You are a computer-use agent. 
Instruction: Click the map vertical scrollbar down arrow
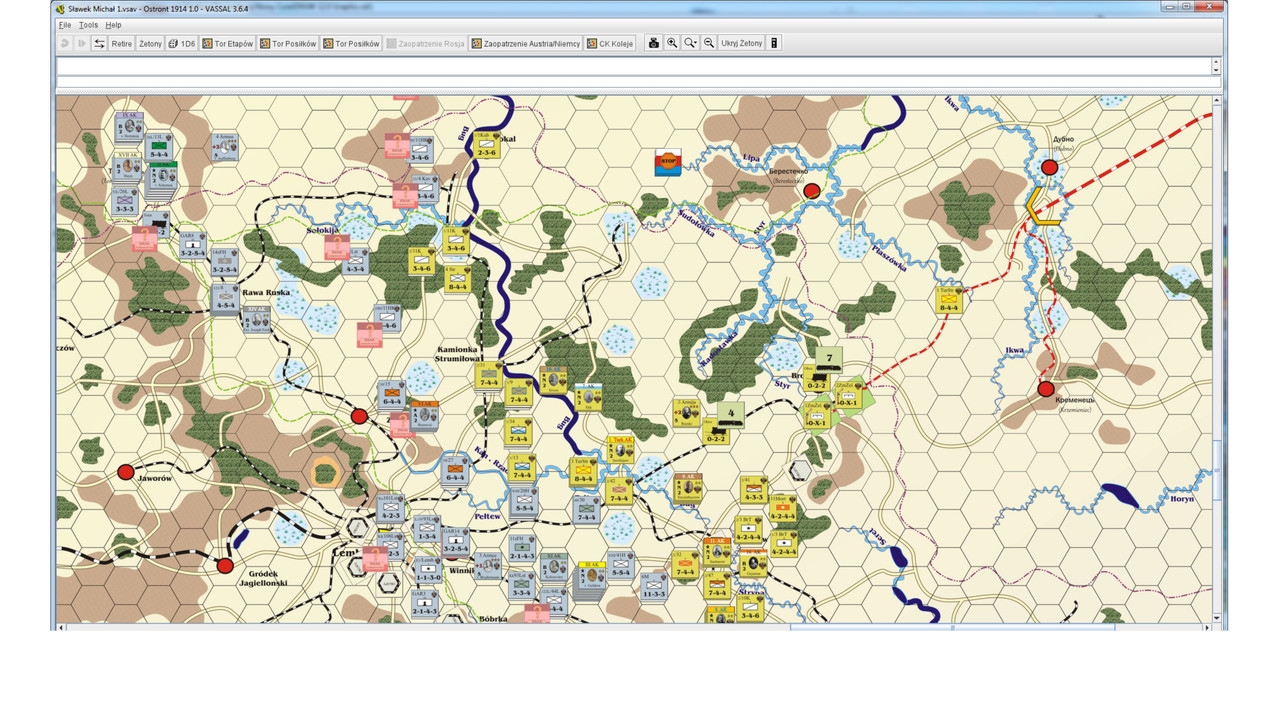coord(1217,618)
